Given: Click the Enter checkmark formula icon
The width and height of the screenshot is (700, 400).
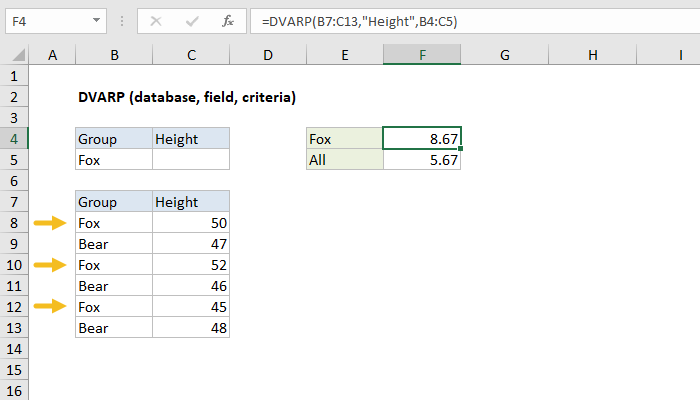Looking at the screenshot, I should point(192,21).
